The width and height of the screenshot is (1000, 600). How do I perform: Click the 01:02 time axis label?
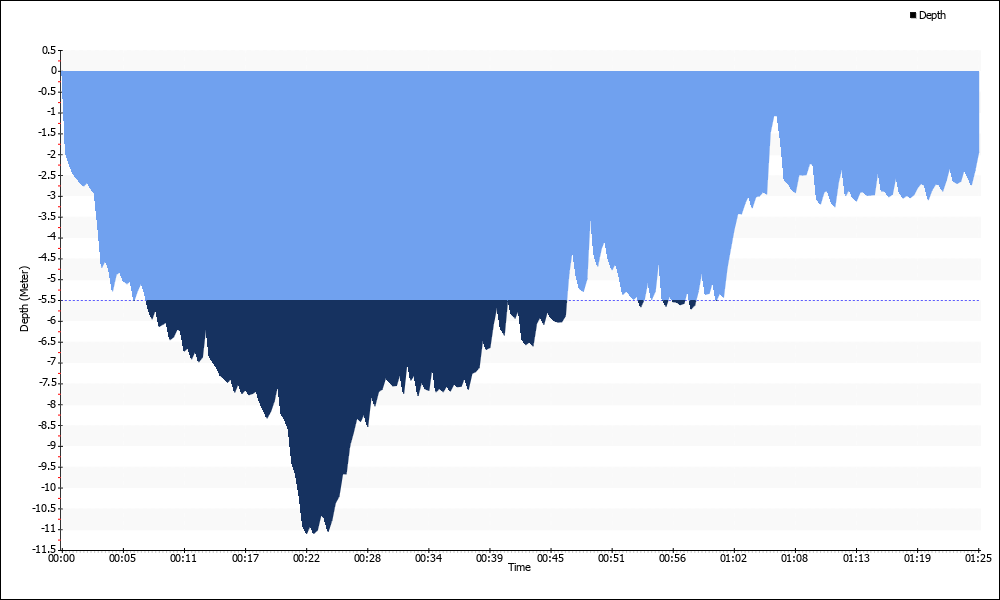point(734,559)
